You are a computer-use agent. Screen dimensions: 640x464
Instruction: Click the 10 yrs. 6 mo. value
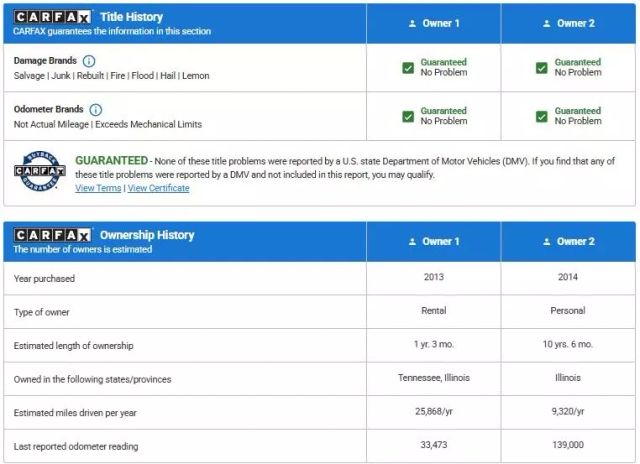pos(568,344)
